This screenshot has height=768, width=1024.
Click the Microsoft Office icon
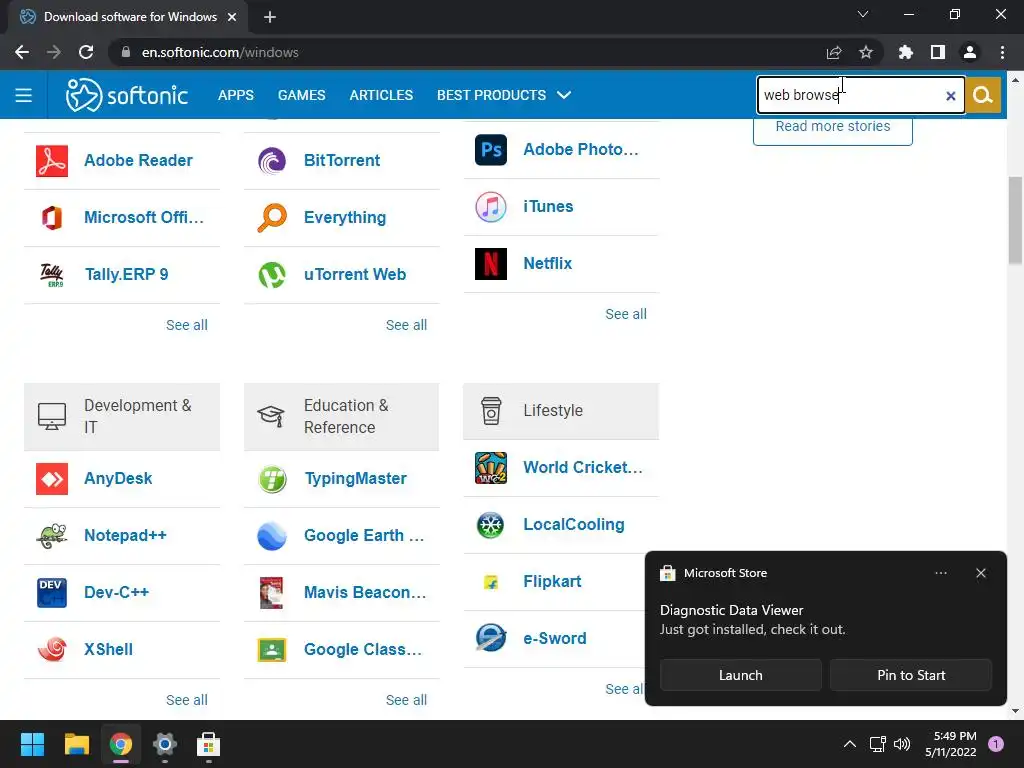point(52,217)
